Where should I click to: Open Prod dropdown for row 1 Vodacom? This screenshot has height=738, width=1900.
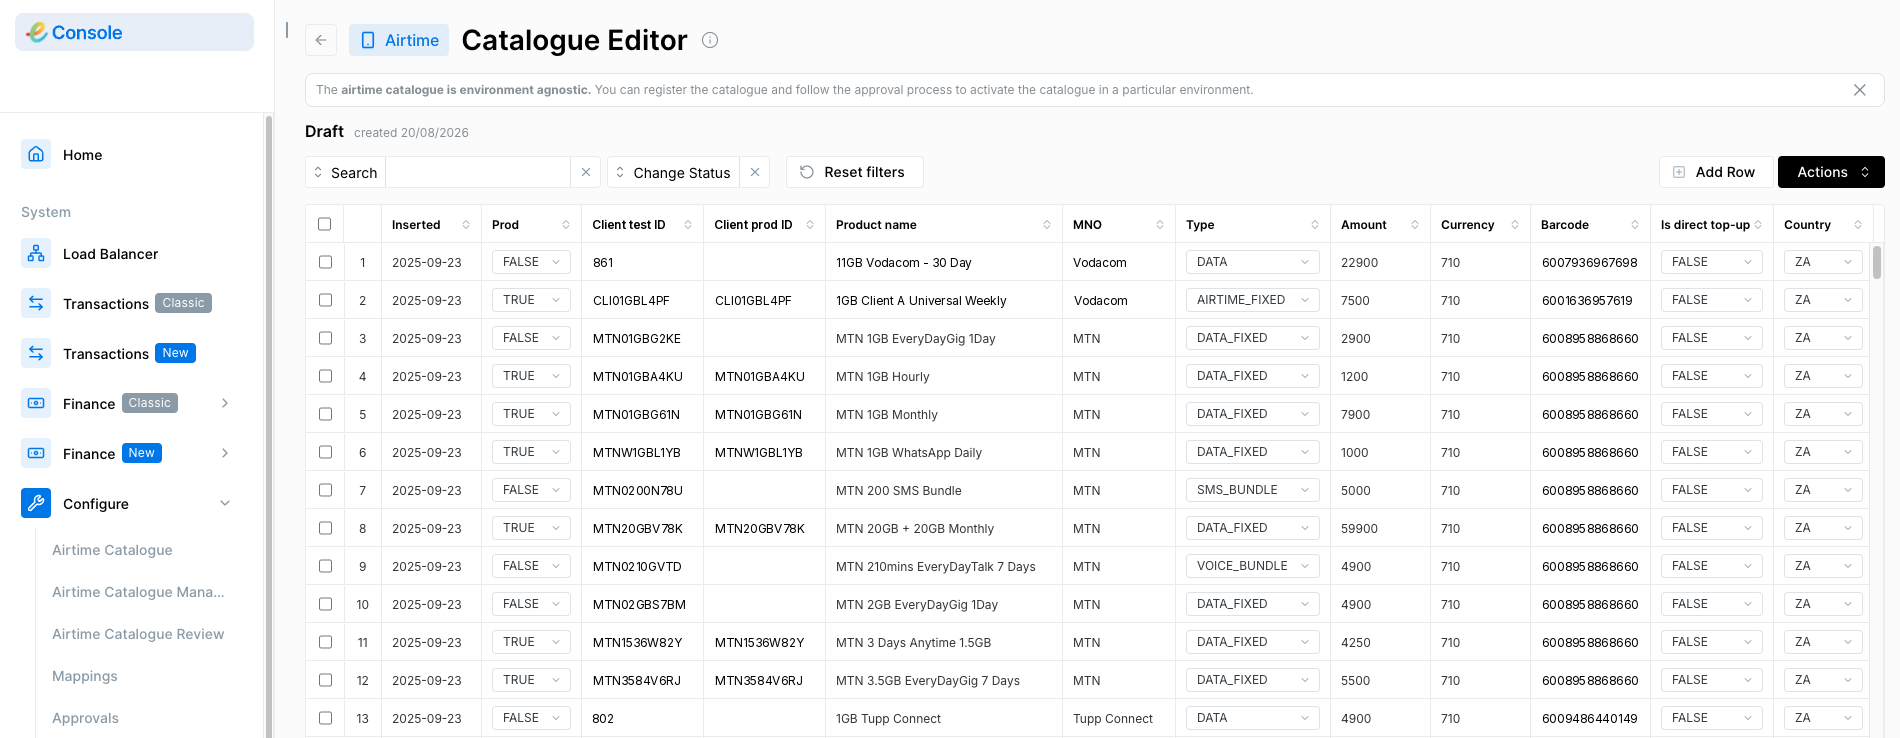(x=531, y=262)
